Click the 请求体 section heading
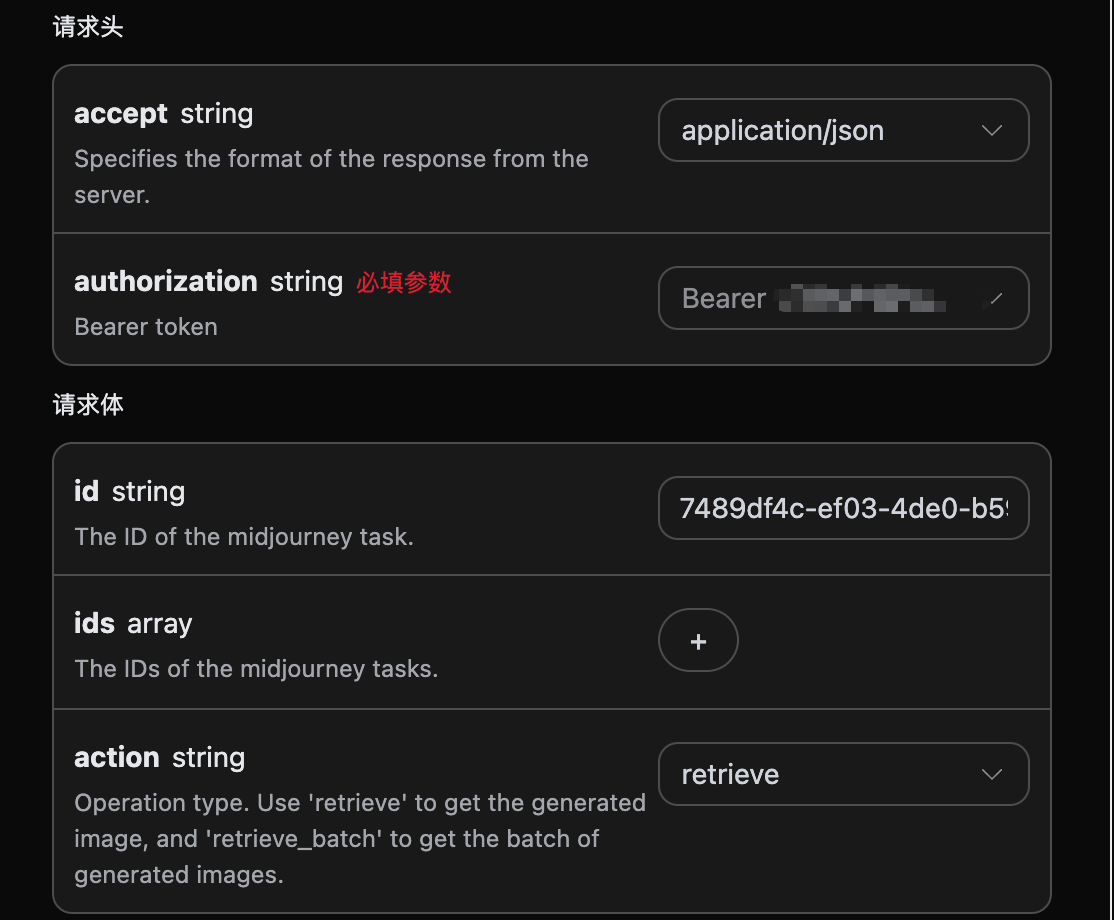Screen dimensions: 1114x920 (x=88, y=405)
